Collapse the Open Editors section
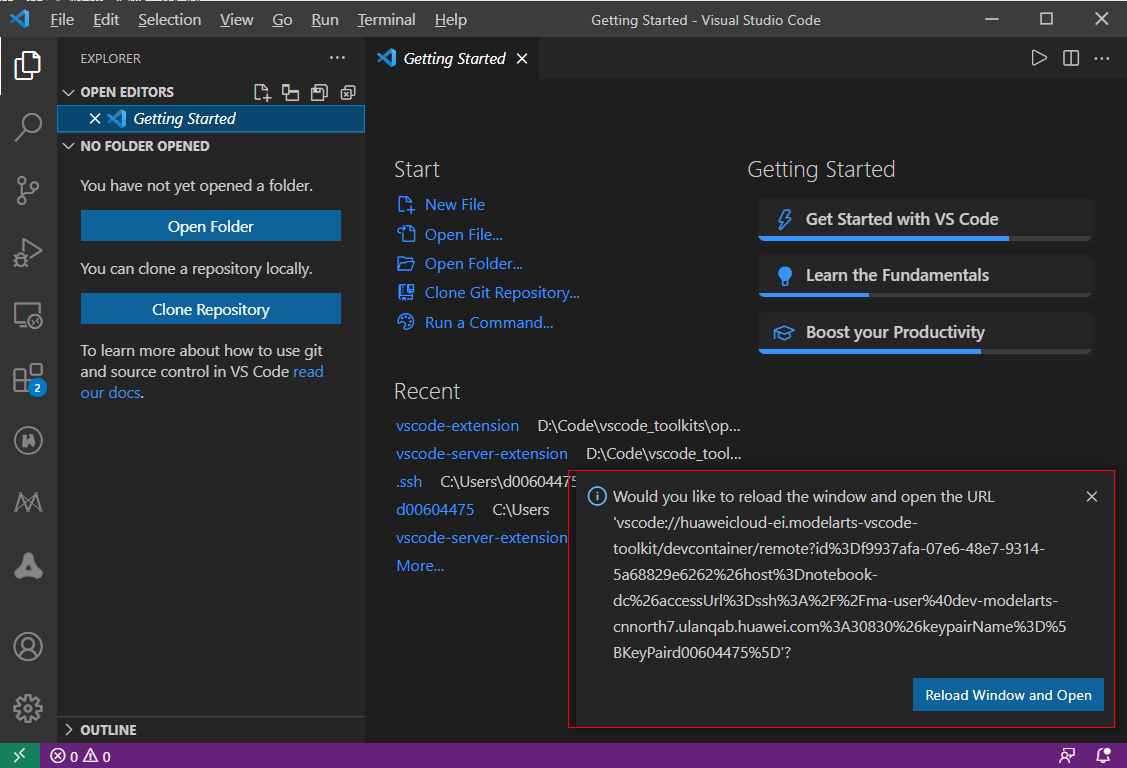 [69, 93]
